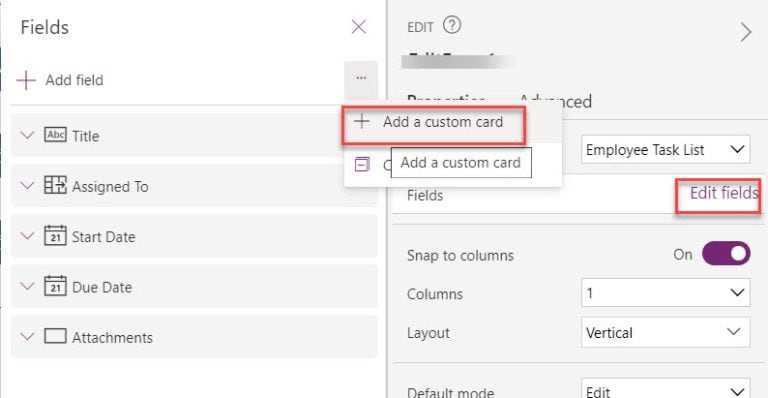Click the help question mark next to EDIT
The height and width of the screenshot is (398, 768).
tap(452, 25)
